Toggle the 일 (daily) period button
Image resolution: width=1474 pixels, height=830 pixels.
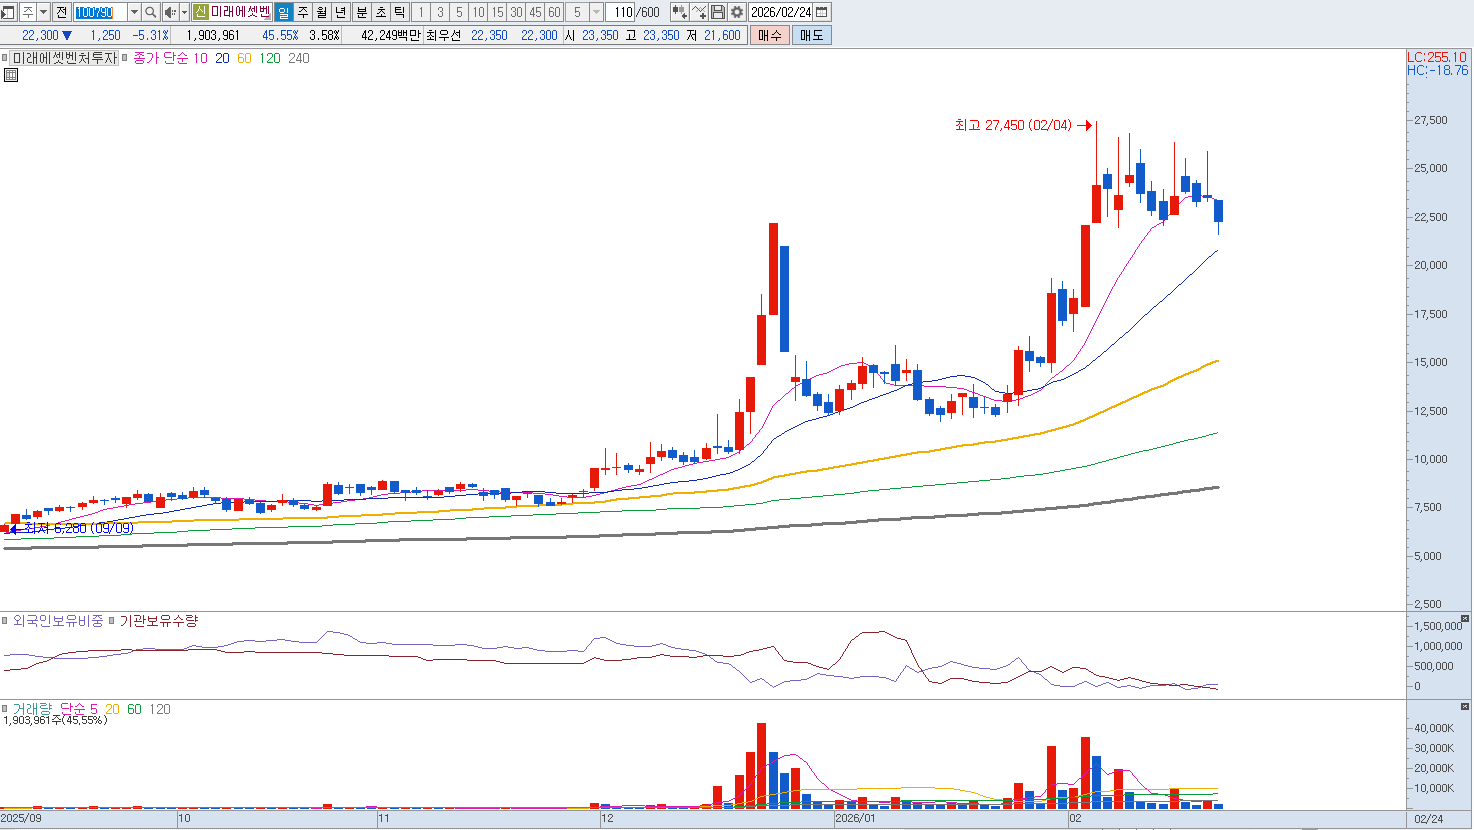pyautogui.click(x=284, y=12)
